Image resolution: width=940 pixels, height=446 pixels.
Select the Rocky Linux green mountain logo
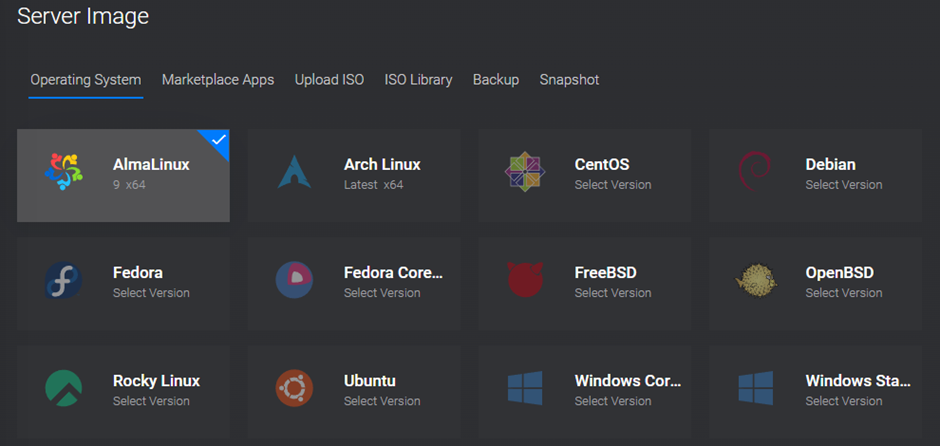click(x=64, y=388)
